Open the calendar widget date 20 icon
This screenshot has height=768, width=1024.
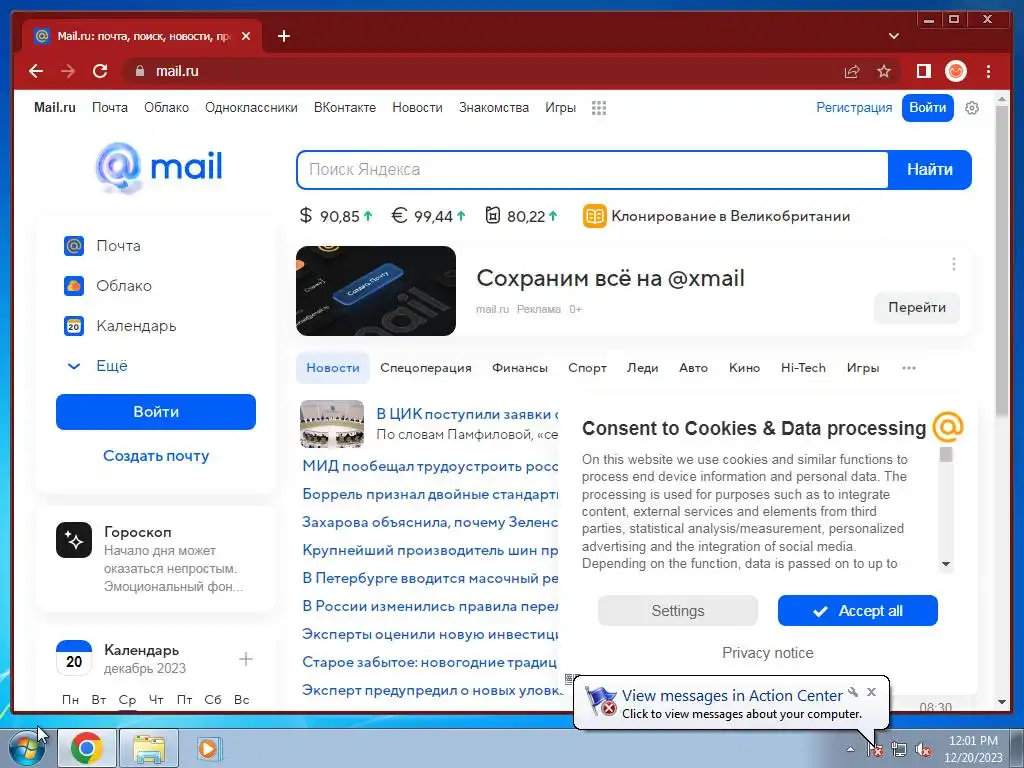tap(74, 658)
